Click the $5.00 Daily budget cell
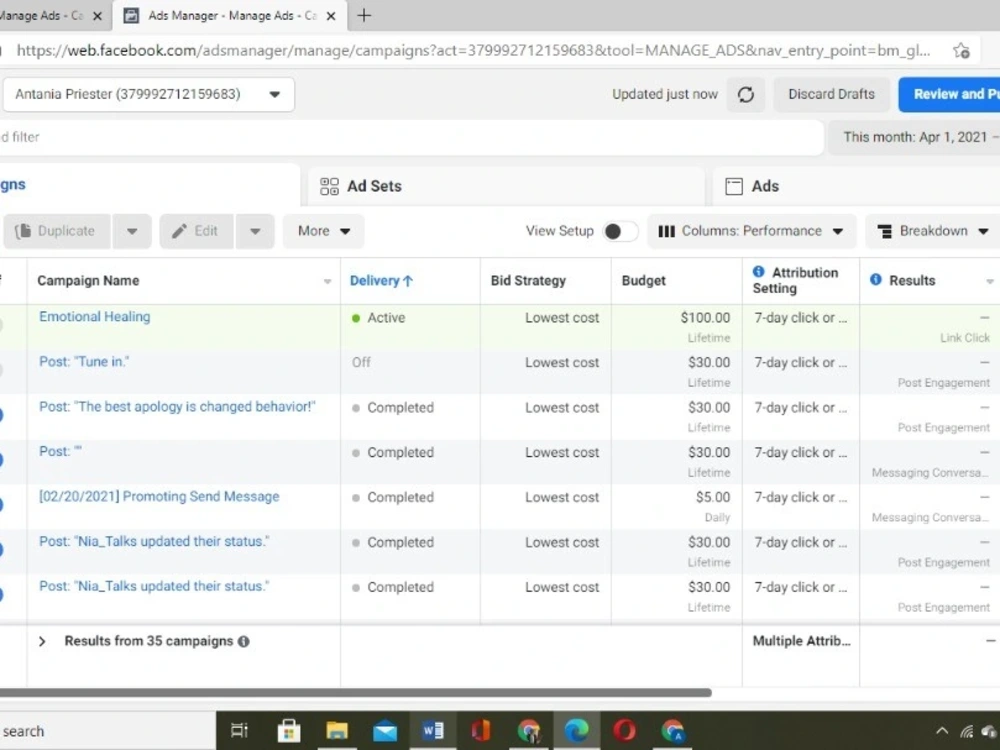 point(677,506)
